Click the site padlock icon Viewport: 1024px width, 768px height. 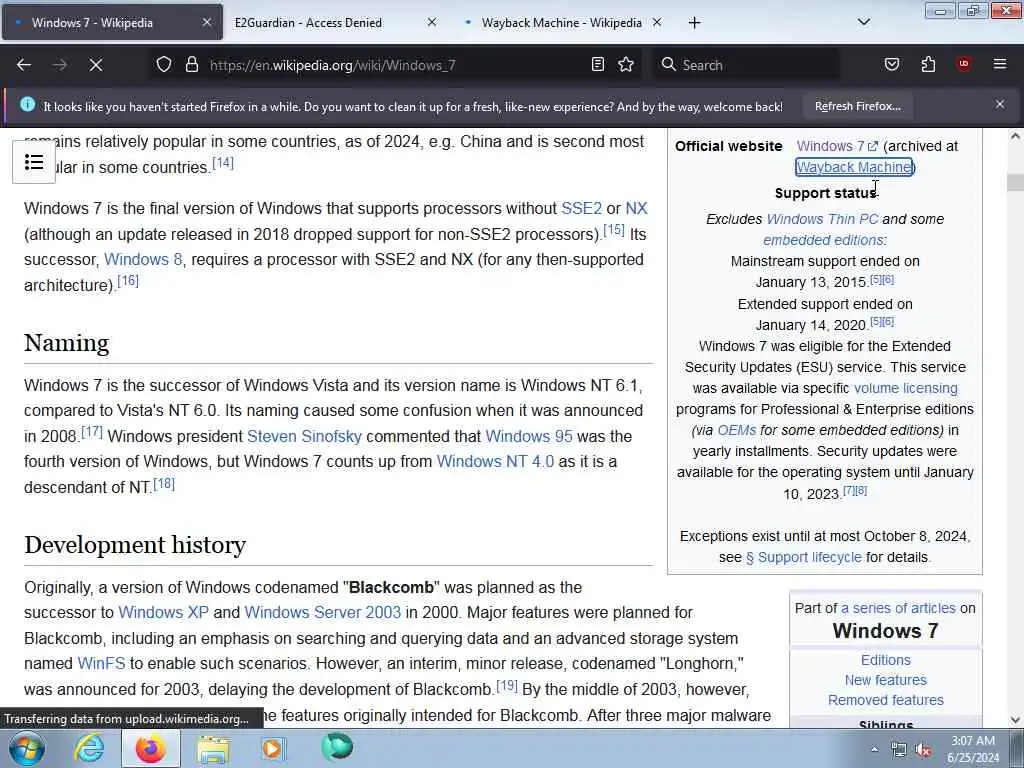click(191, 65)
